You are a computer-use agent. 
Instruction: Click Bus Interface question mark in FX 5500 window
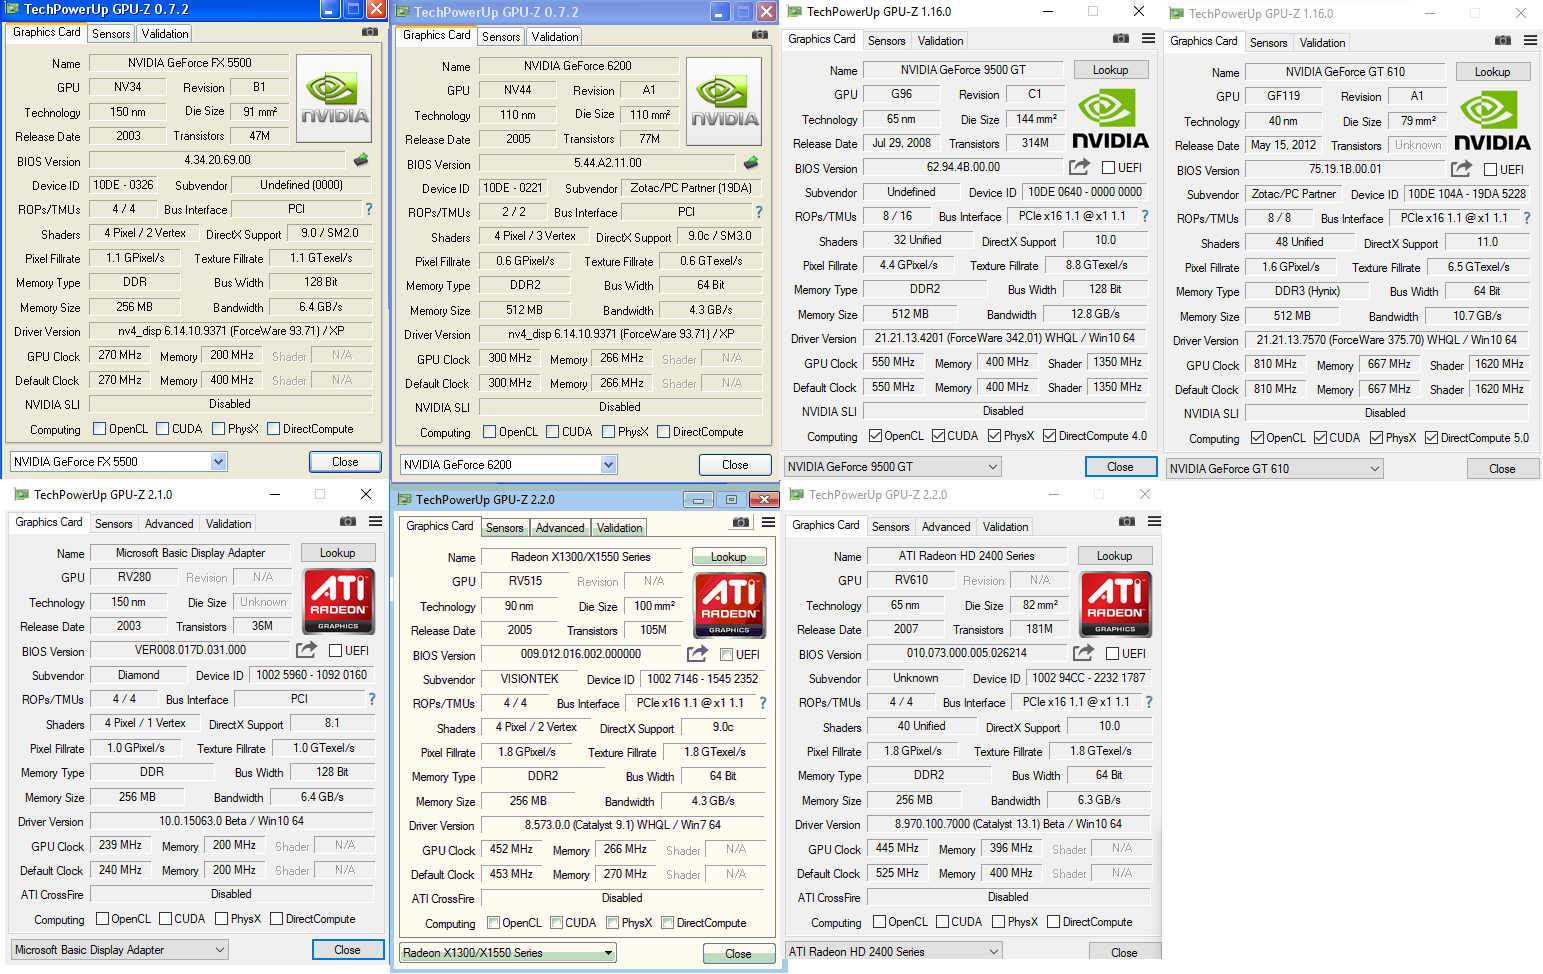pos(369,209)
